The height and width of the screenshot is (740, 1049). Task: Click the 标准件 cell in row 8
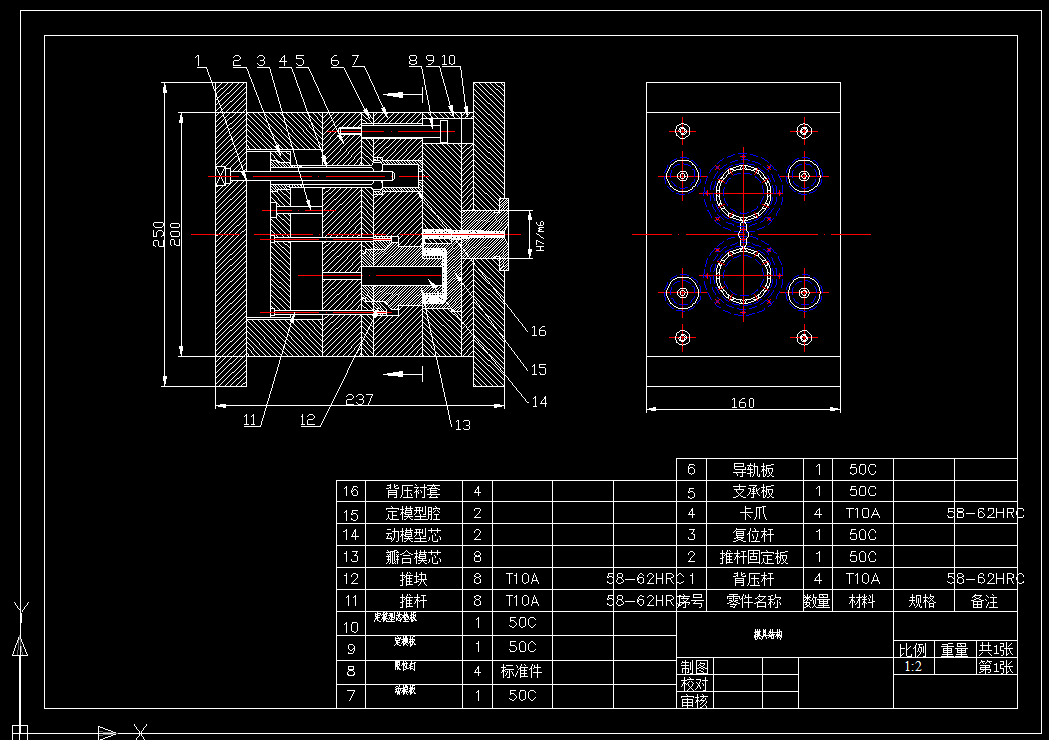(522, 671)
